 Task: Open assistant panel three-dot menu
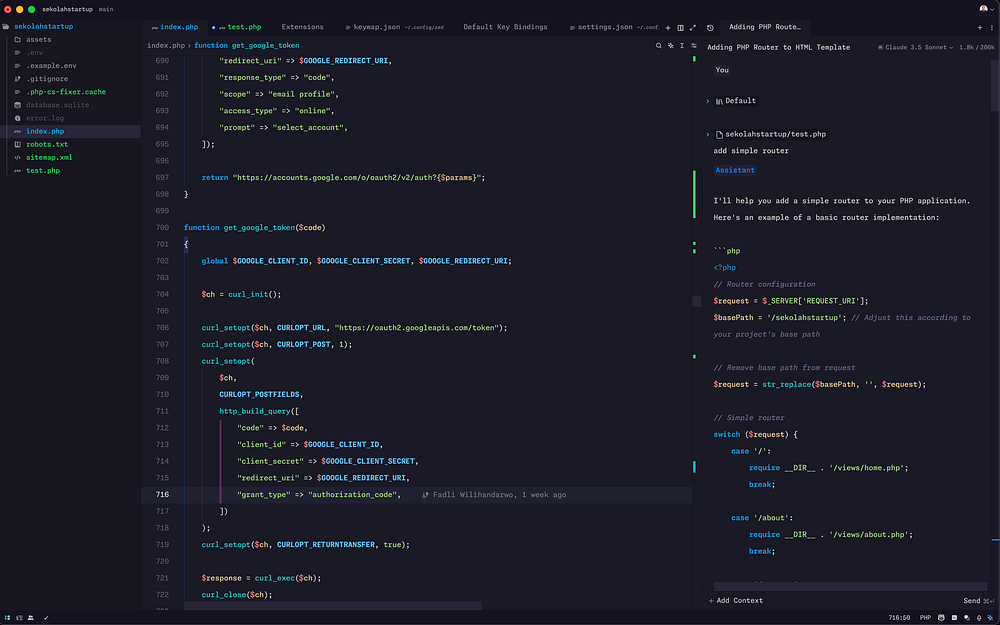tap(992, 27)
